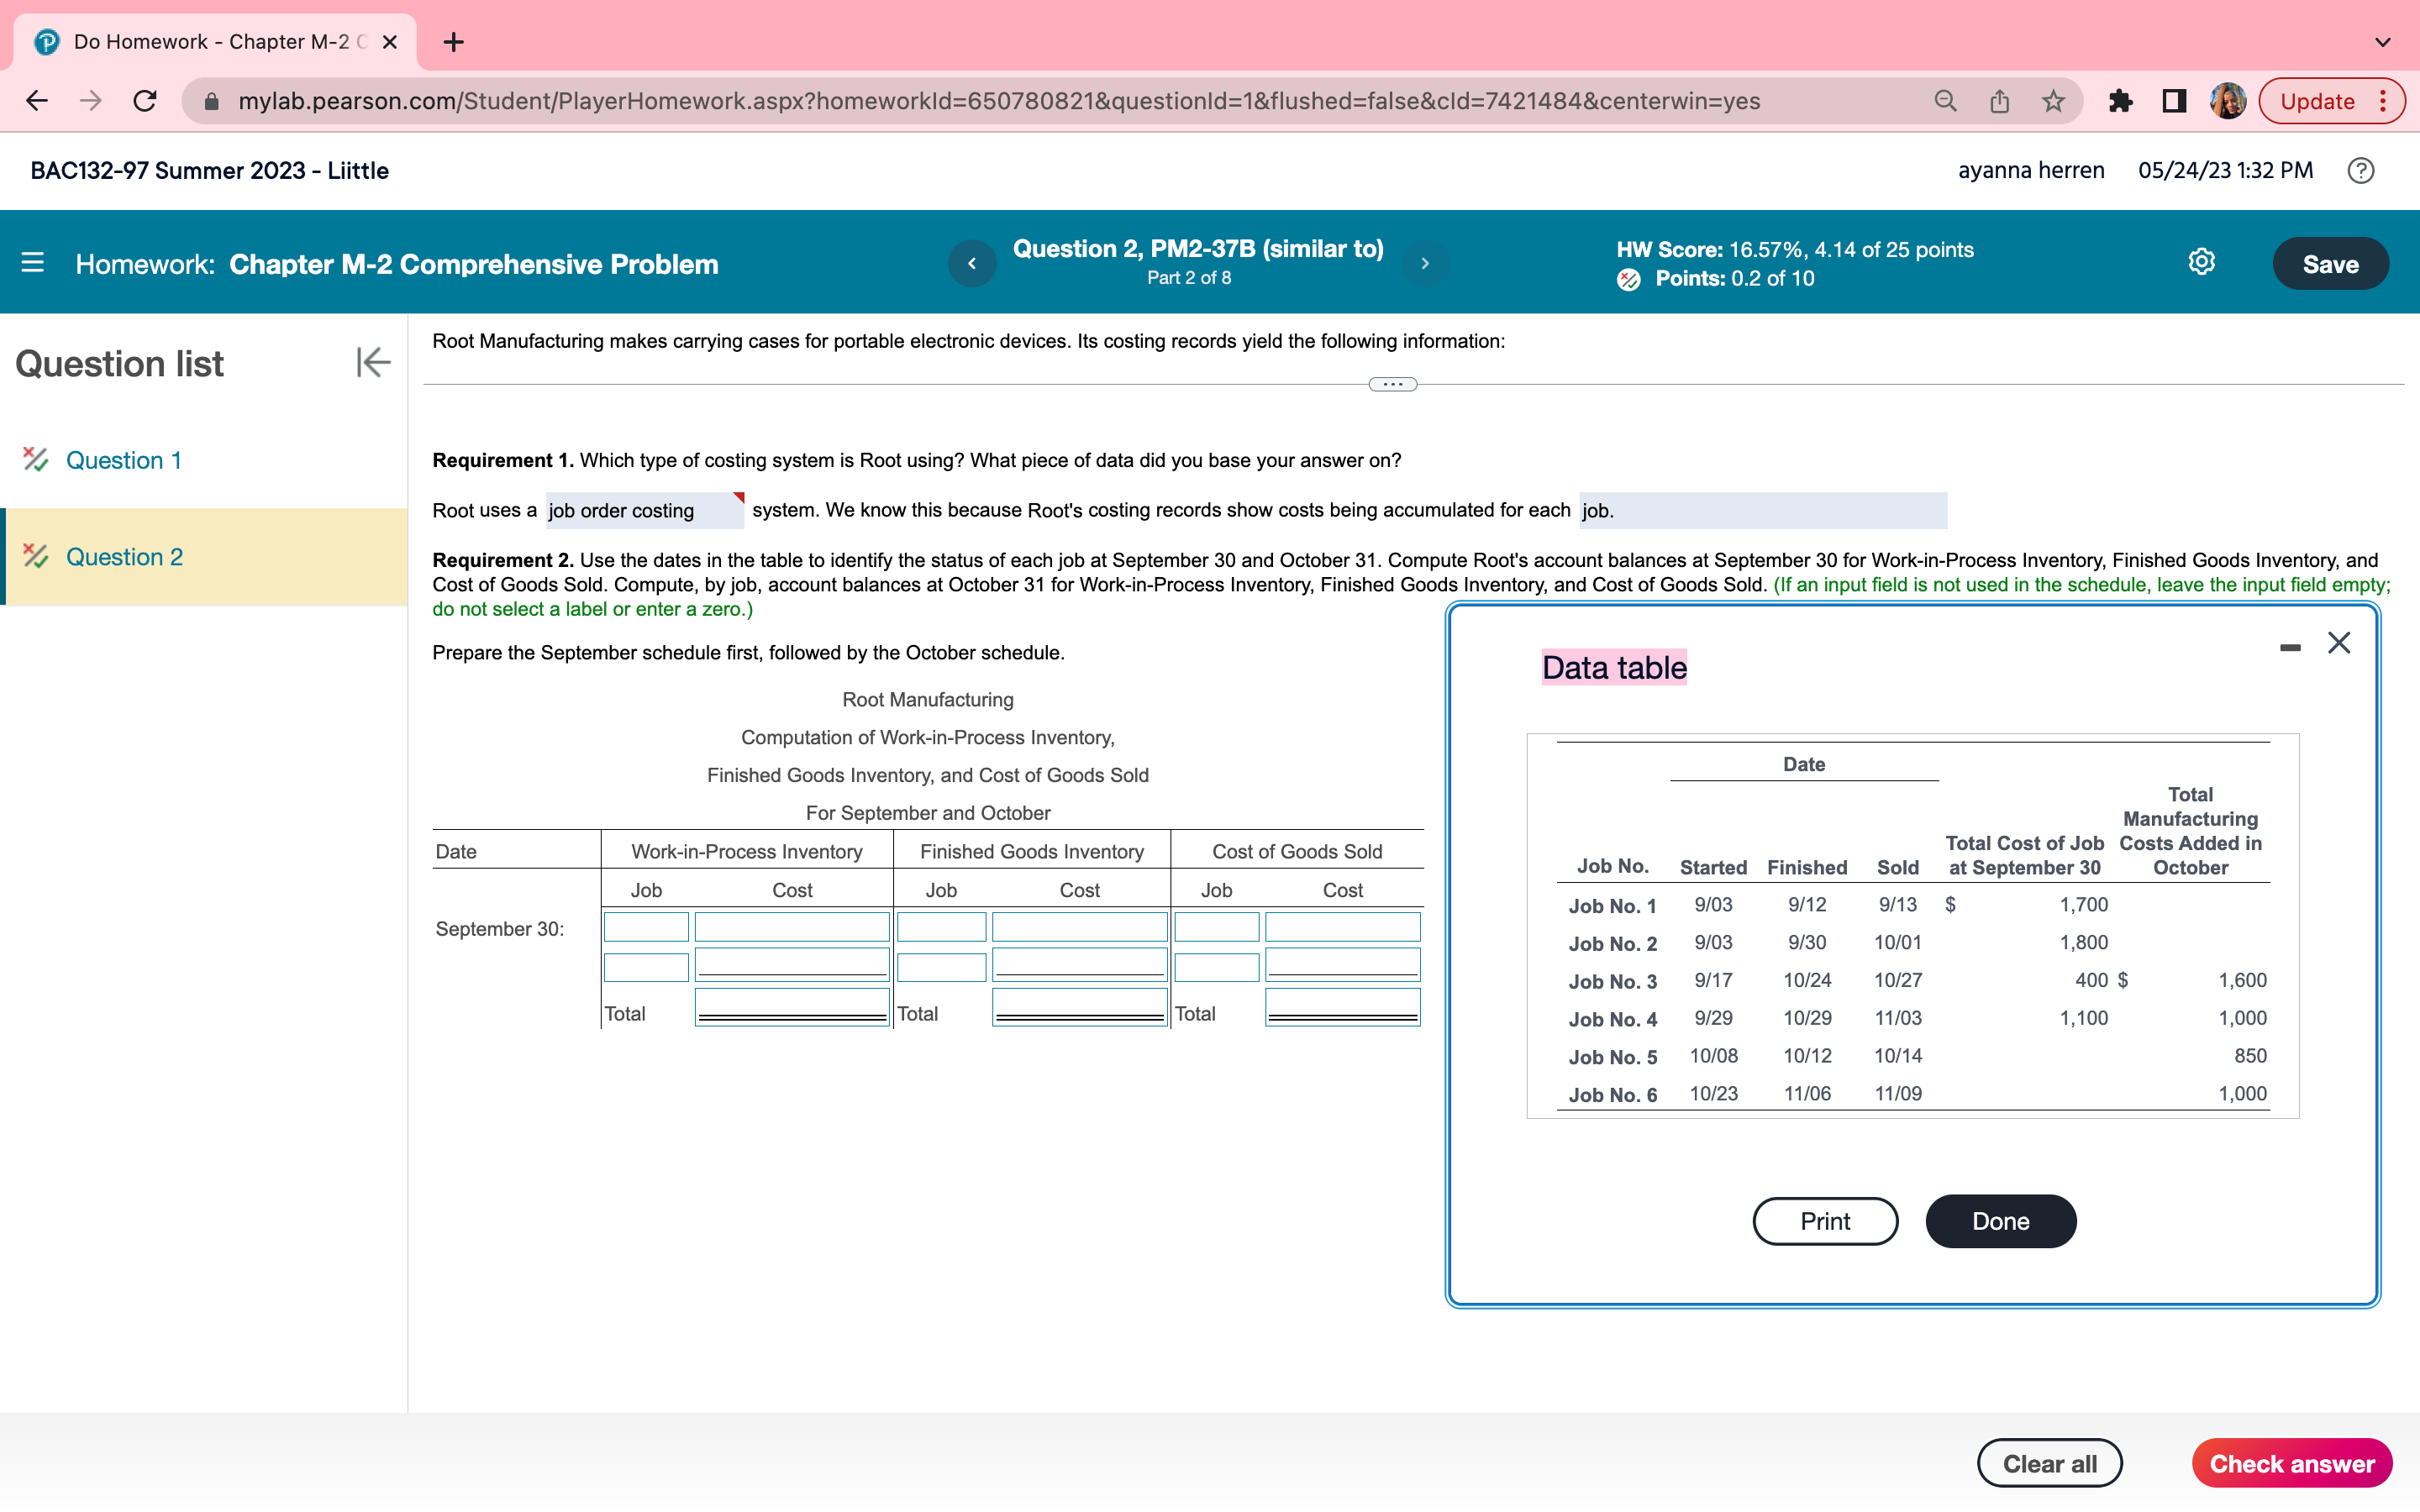Open first Work-in-Process Job selector
Viewport: 2420px width, 1512px height.
(646, 927)
